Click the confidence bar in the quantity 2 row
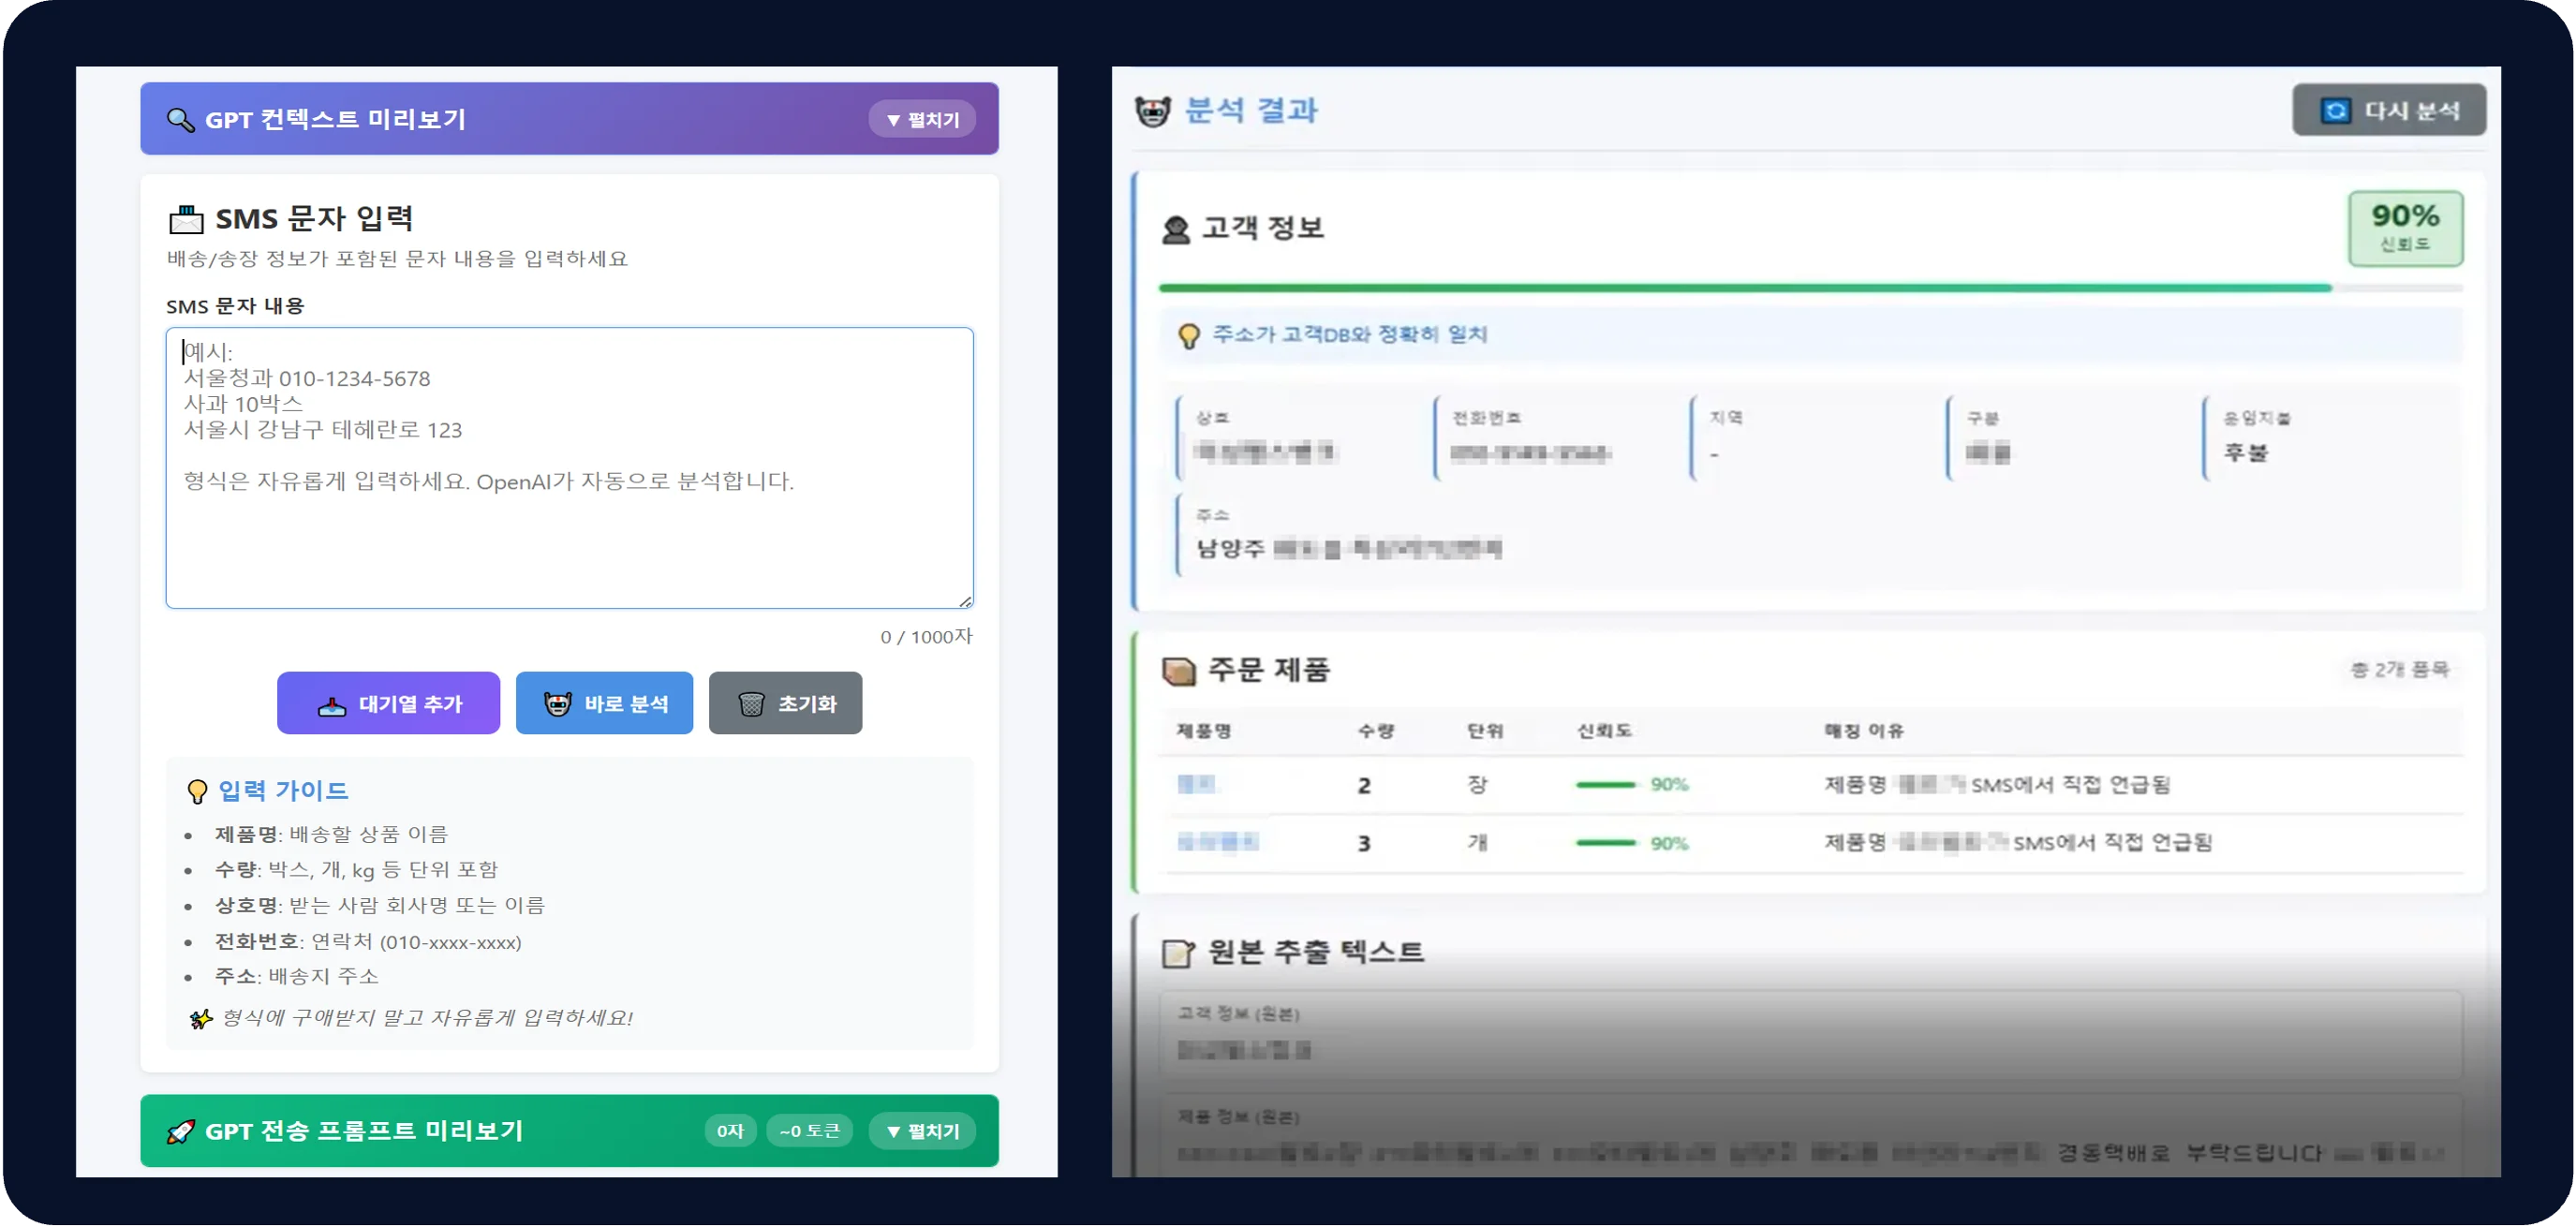Screen dimensions: 2576x1227 coord(1606,786)
